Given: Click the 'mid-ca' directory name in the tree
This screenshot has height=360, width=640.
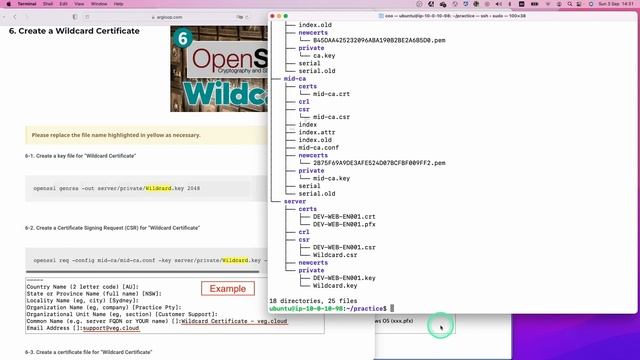Looking at the screenshot, I should point(295,78).
